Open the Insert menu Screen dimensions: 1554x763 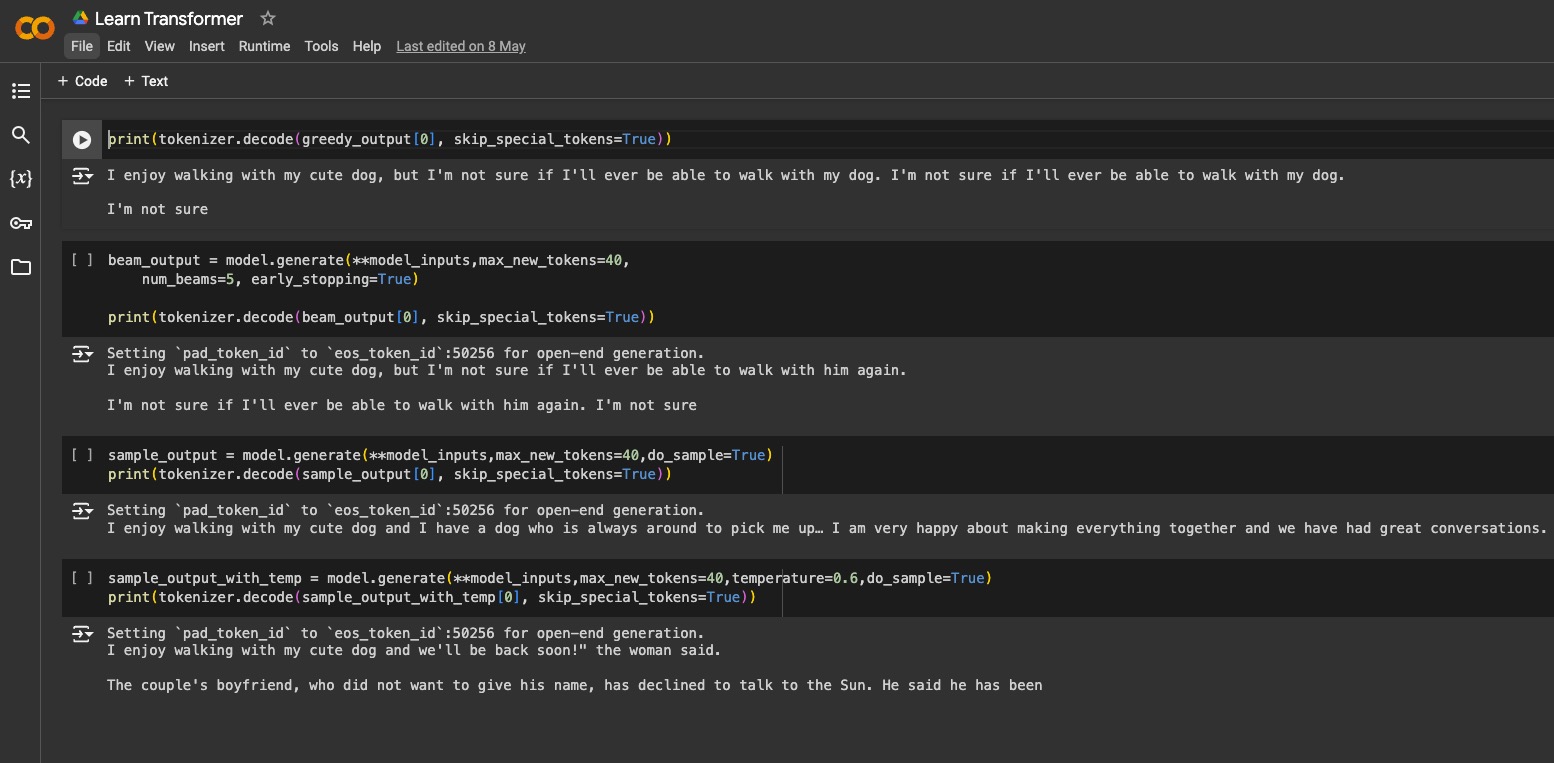207,46
